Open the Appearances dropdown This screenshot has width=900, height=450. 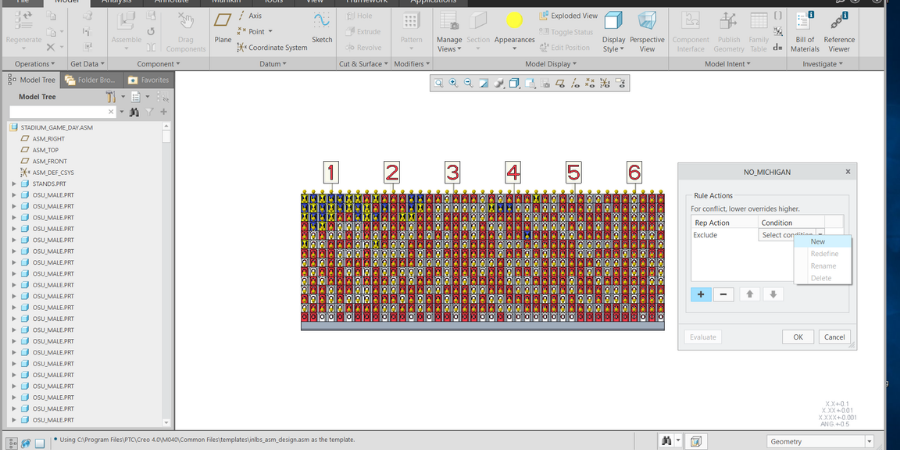click(515, 45)
